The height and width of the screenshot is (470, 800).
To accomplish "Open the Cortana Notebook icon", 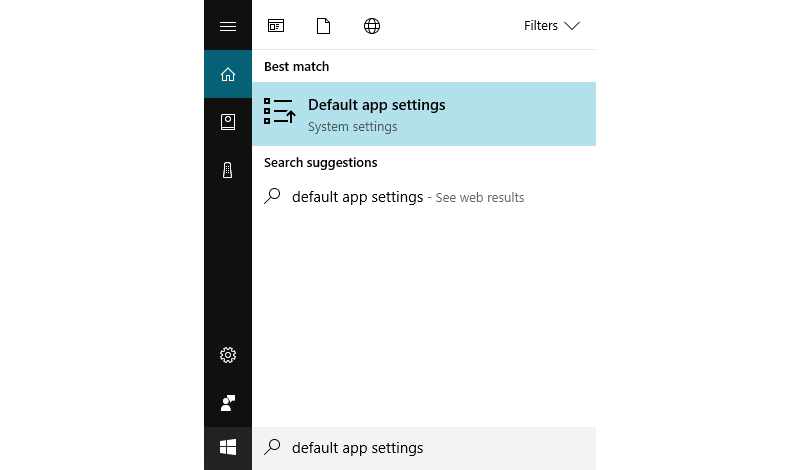I will click(228, 122).
